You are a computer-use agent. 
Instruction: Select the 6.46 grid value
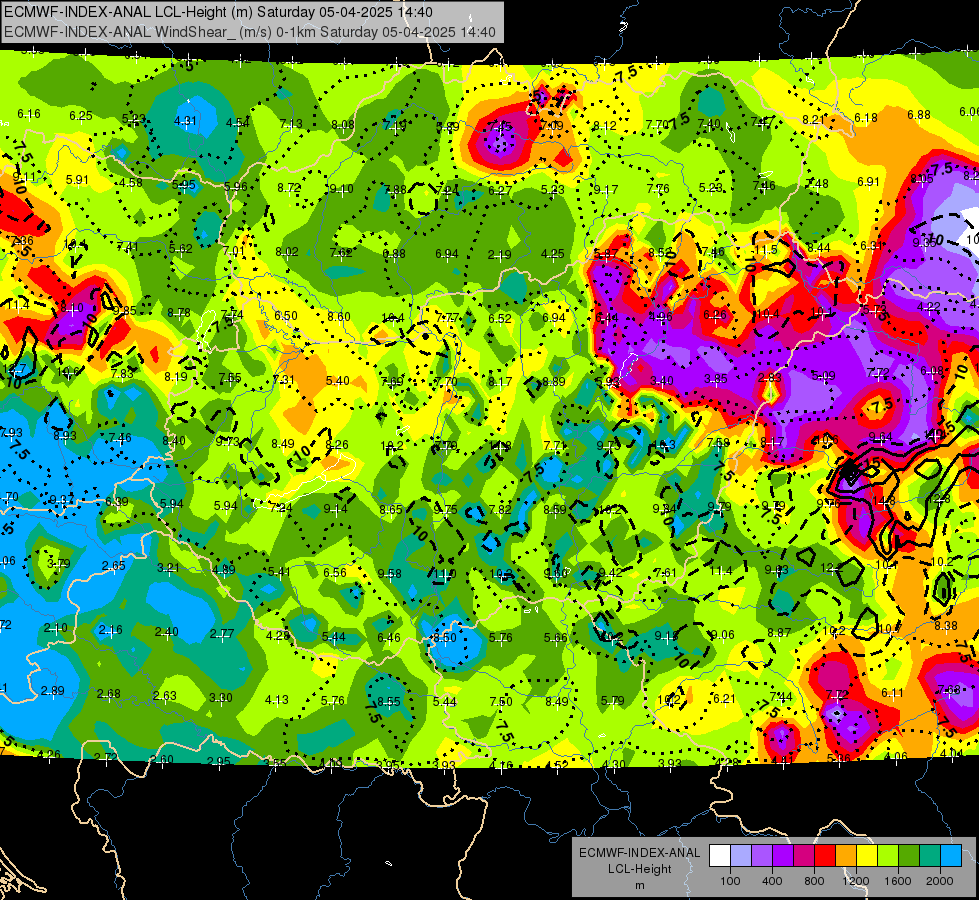click(x=389, y=637)
